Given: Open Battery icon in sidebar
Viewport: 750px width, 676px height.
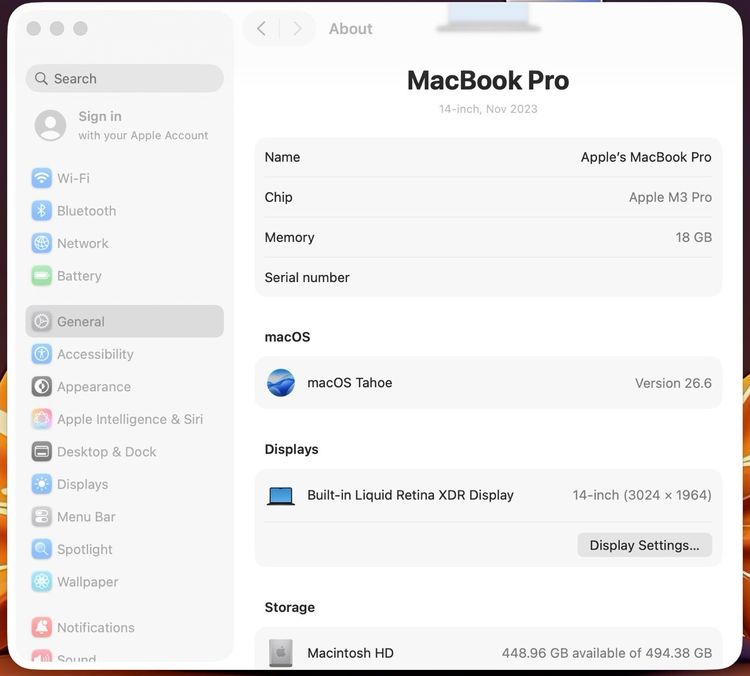Looking at the screenshot, I should (x=42, y=276).
